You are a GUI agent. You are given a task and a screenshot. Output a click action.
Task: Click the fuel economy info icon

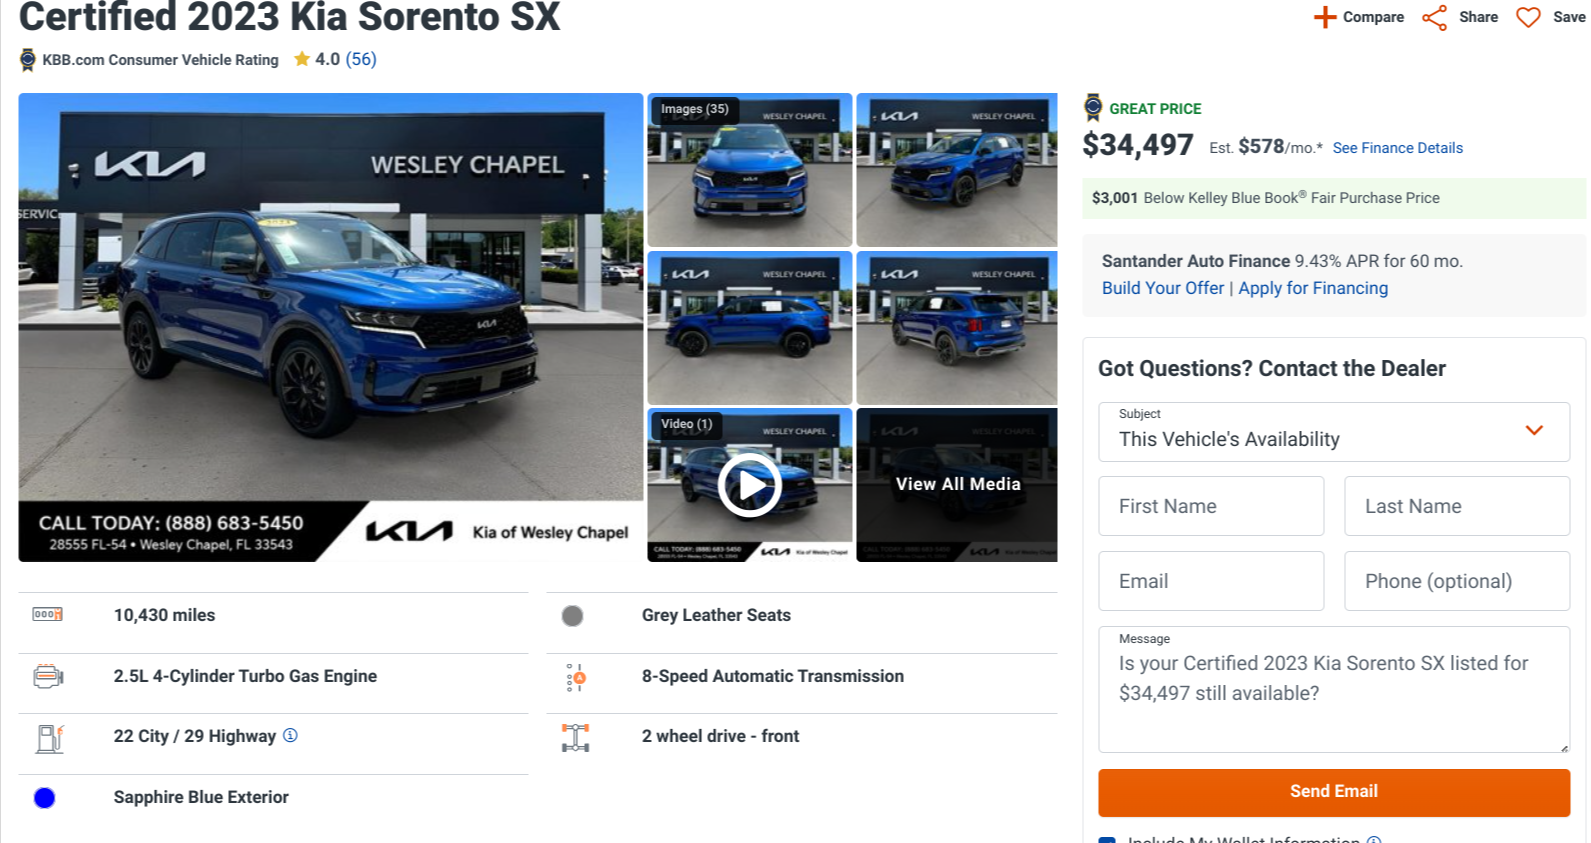click(290, 735)
